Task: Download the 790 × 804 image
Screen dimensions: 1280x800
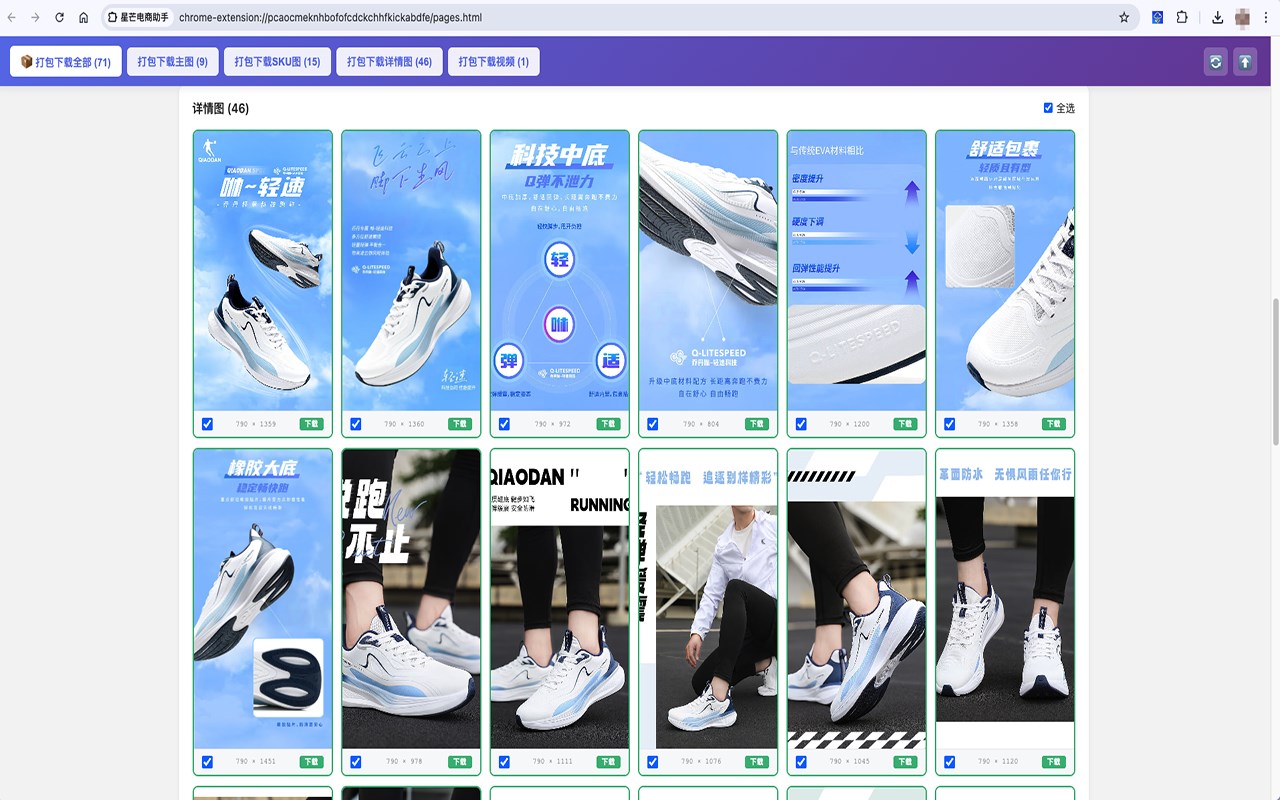Action: click(757, 424)
